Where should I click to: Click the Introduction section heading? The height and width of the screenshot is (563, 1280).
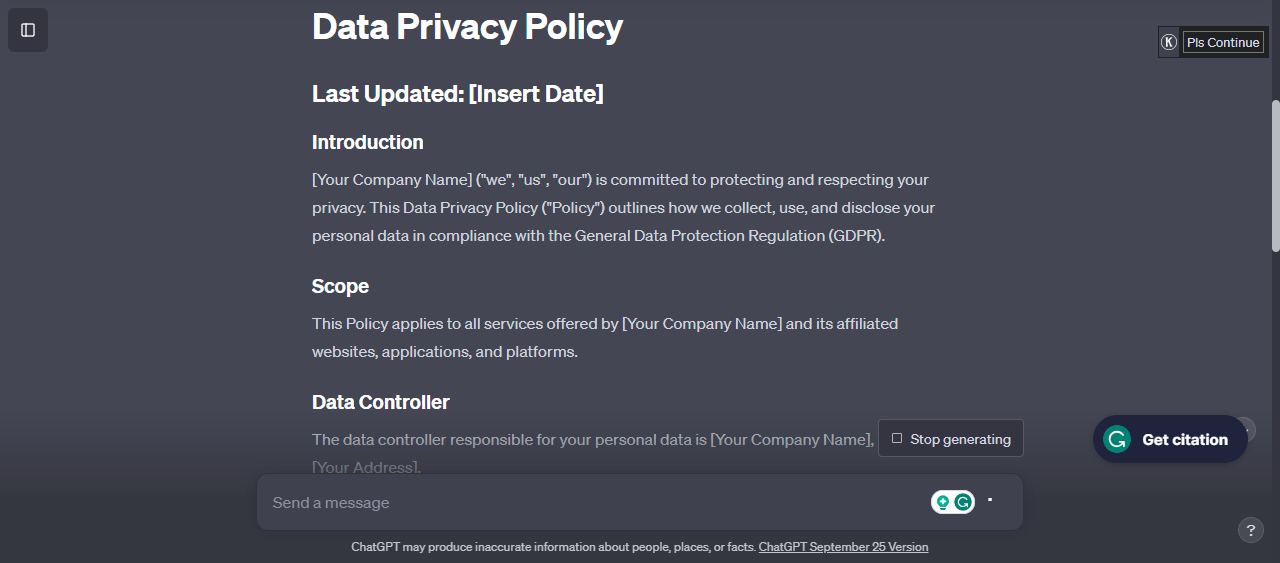coord(368,142)
